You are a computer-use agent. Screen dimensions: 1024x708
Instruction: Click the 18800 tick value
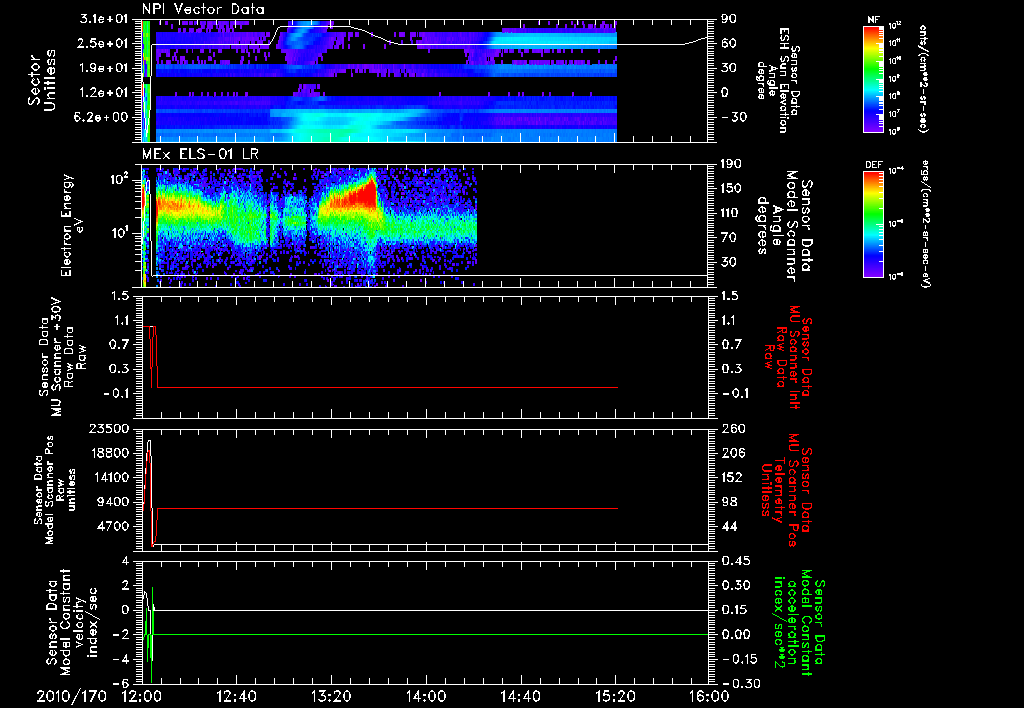coord(110,453)
